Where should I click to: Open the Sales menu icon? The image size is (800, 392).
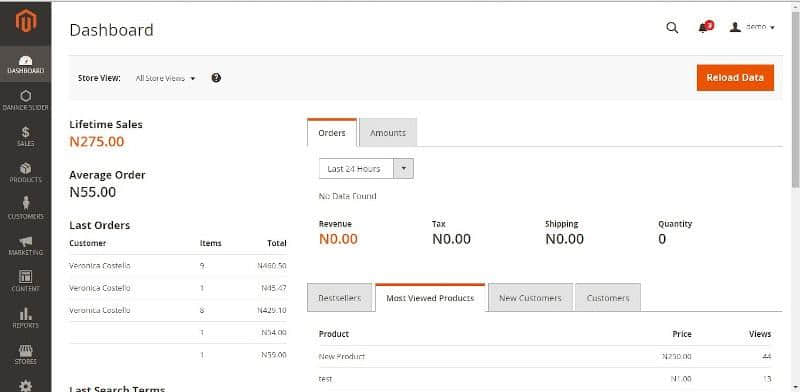pyautogui.click(x=26, y=132)
